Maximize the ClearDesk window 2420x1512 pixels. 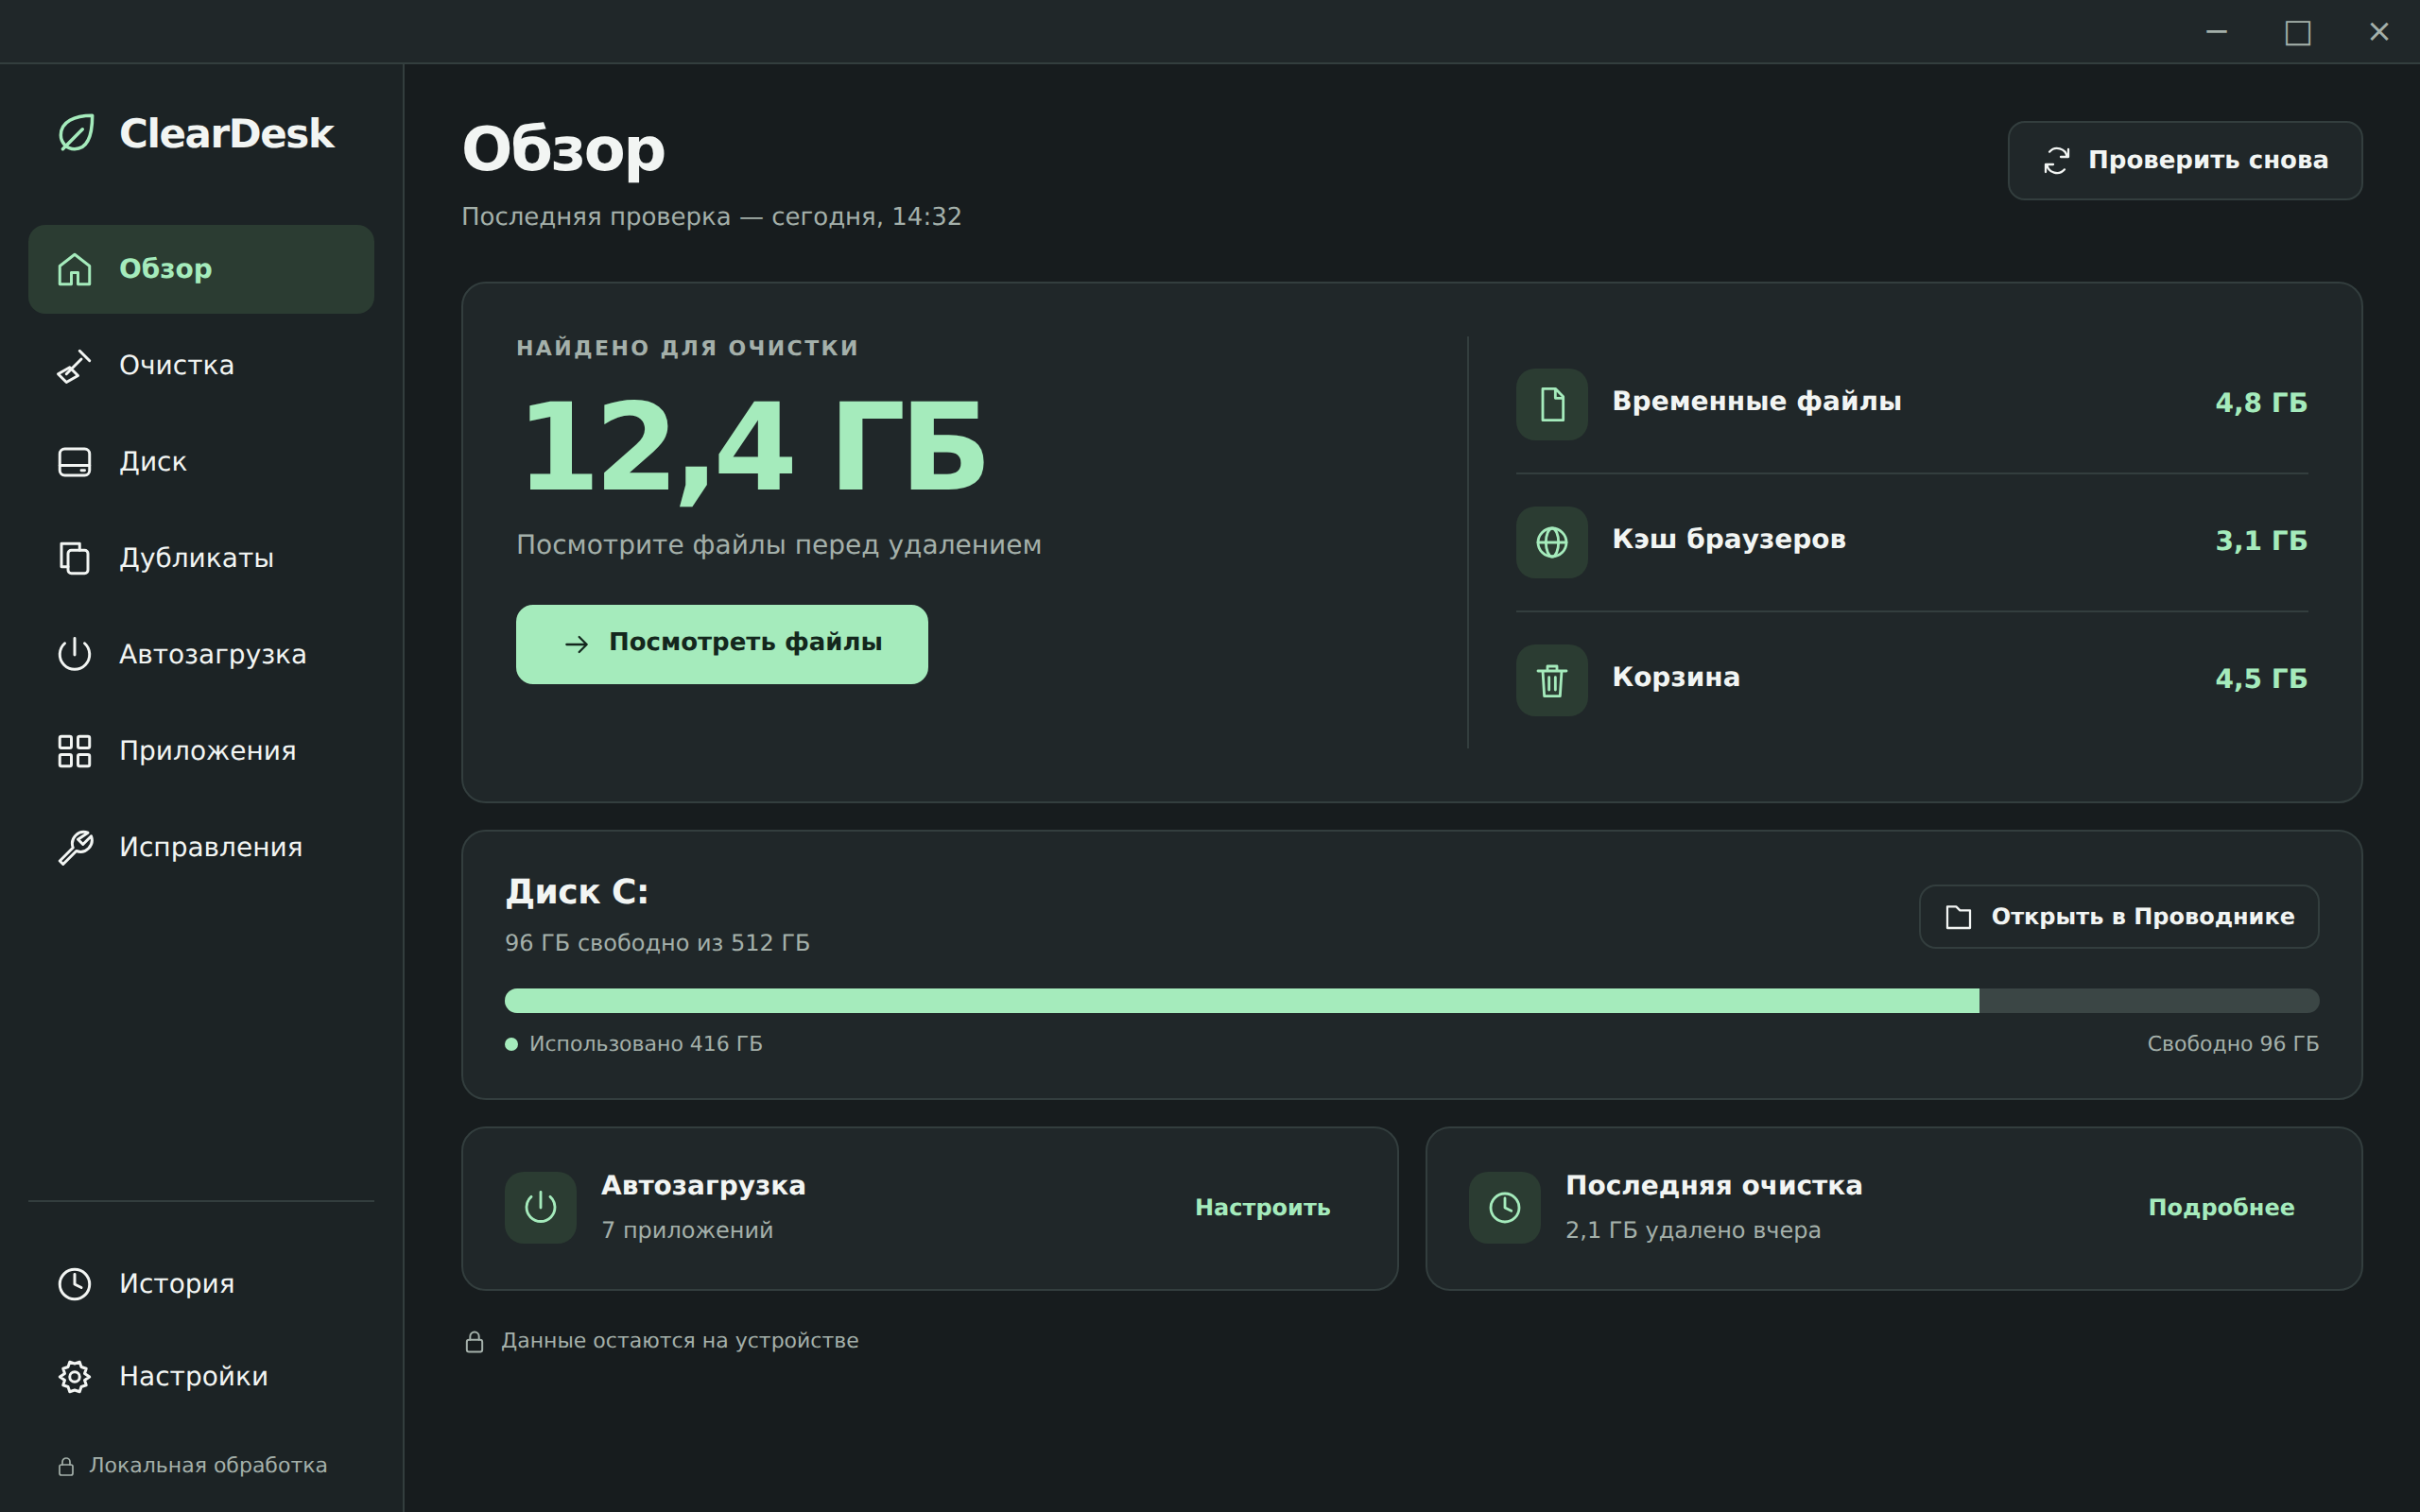point(2298,33)
